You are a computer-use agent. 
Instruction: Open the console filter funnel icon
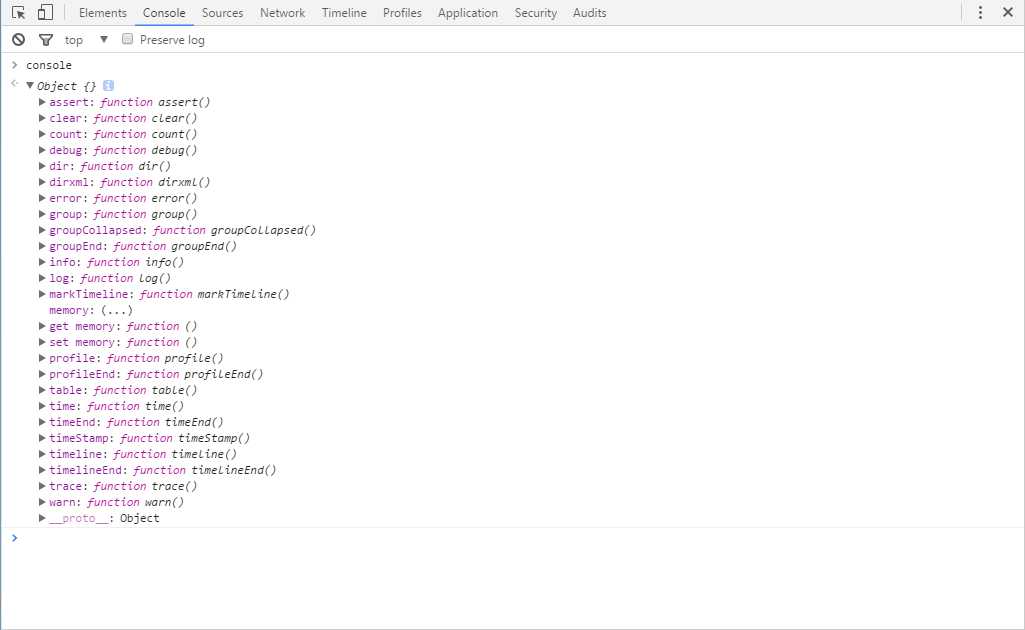tap(46, 40)
